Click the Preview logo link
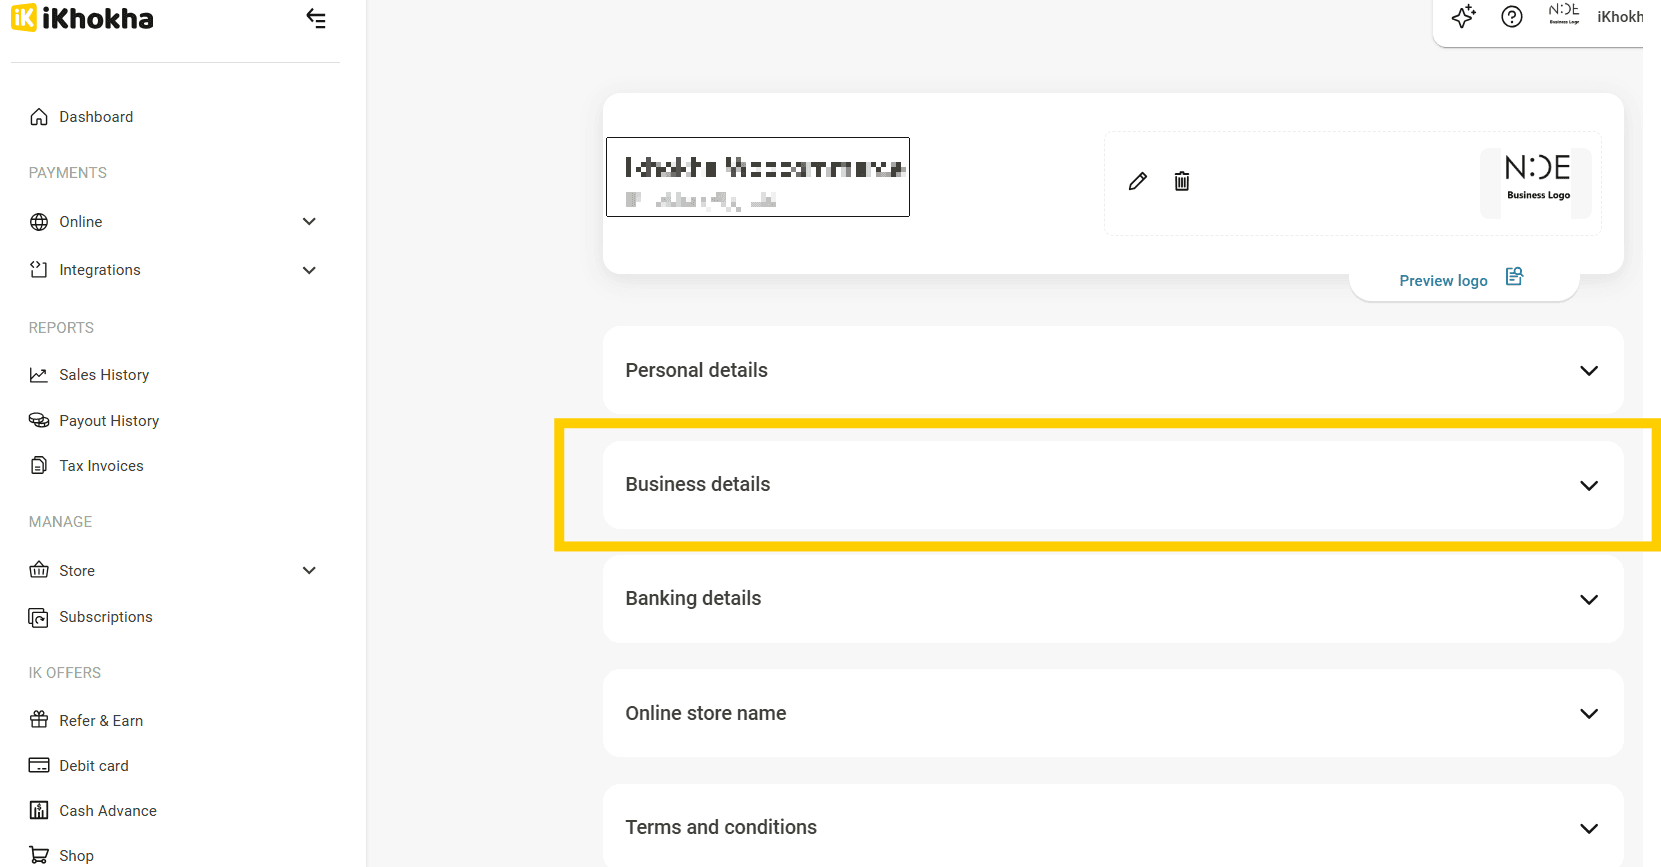The width and height of the screenshot is (1661, 867). click(x=1443, y=281)
